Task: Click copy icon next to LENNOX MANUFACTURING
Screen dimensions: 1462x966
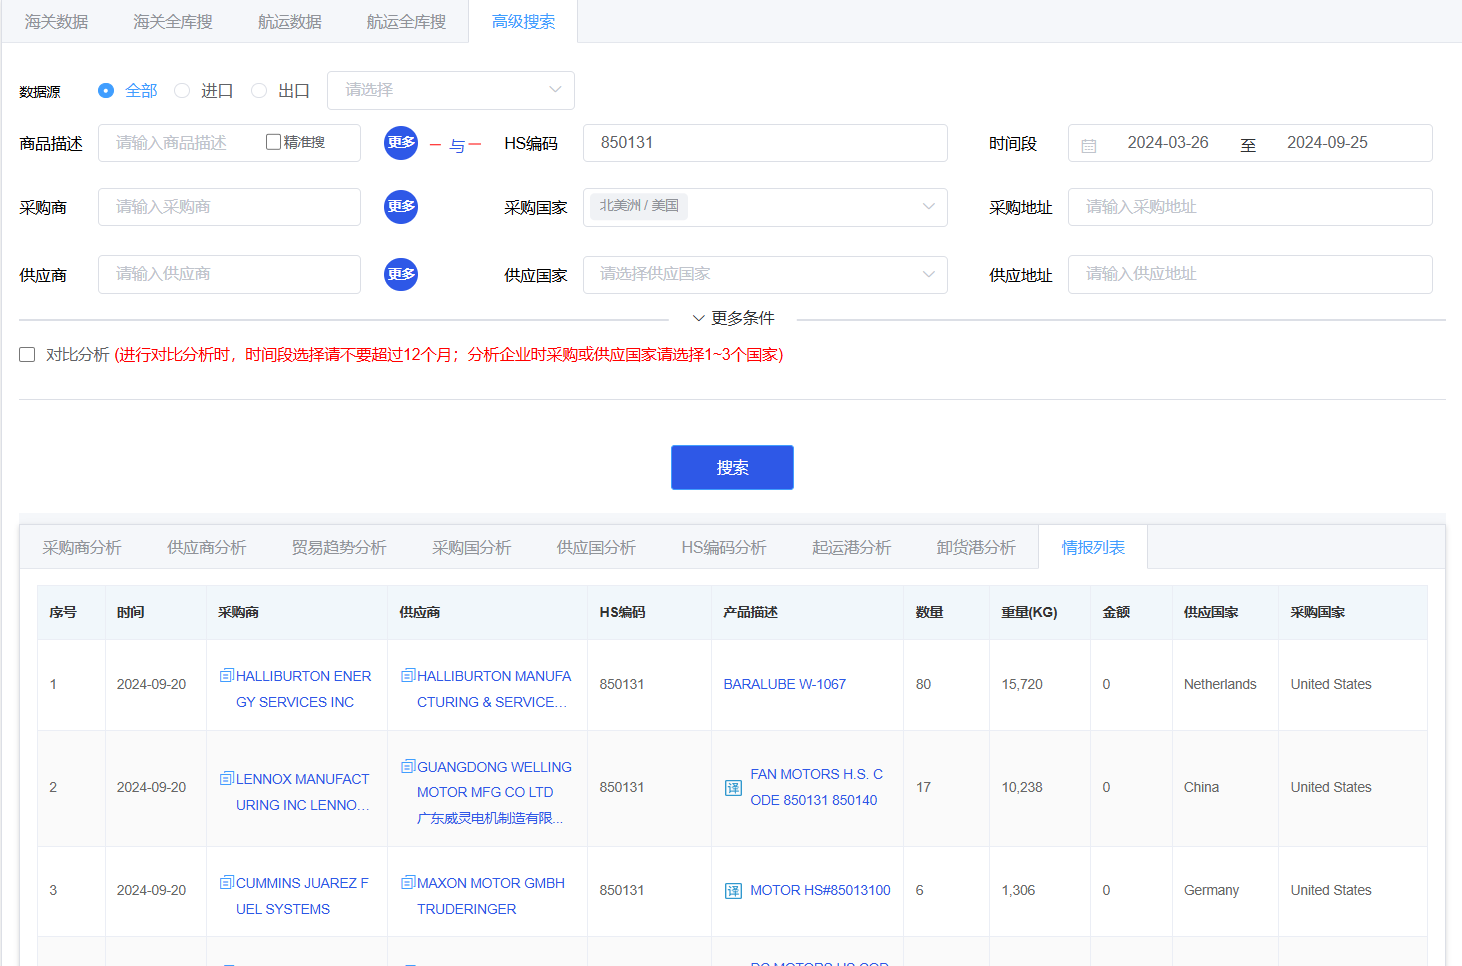Action: [x=227, y=778]
